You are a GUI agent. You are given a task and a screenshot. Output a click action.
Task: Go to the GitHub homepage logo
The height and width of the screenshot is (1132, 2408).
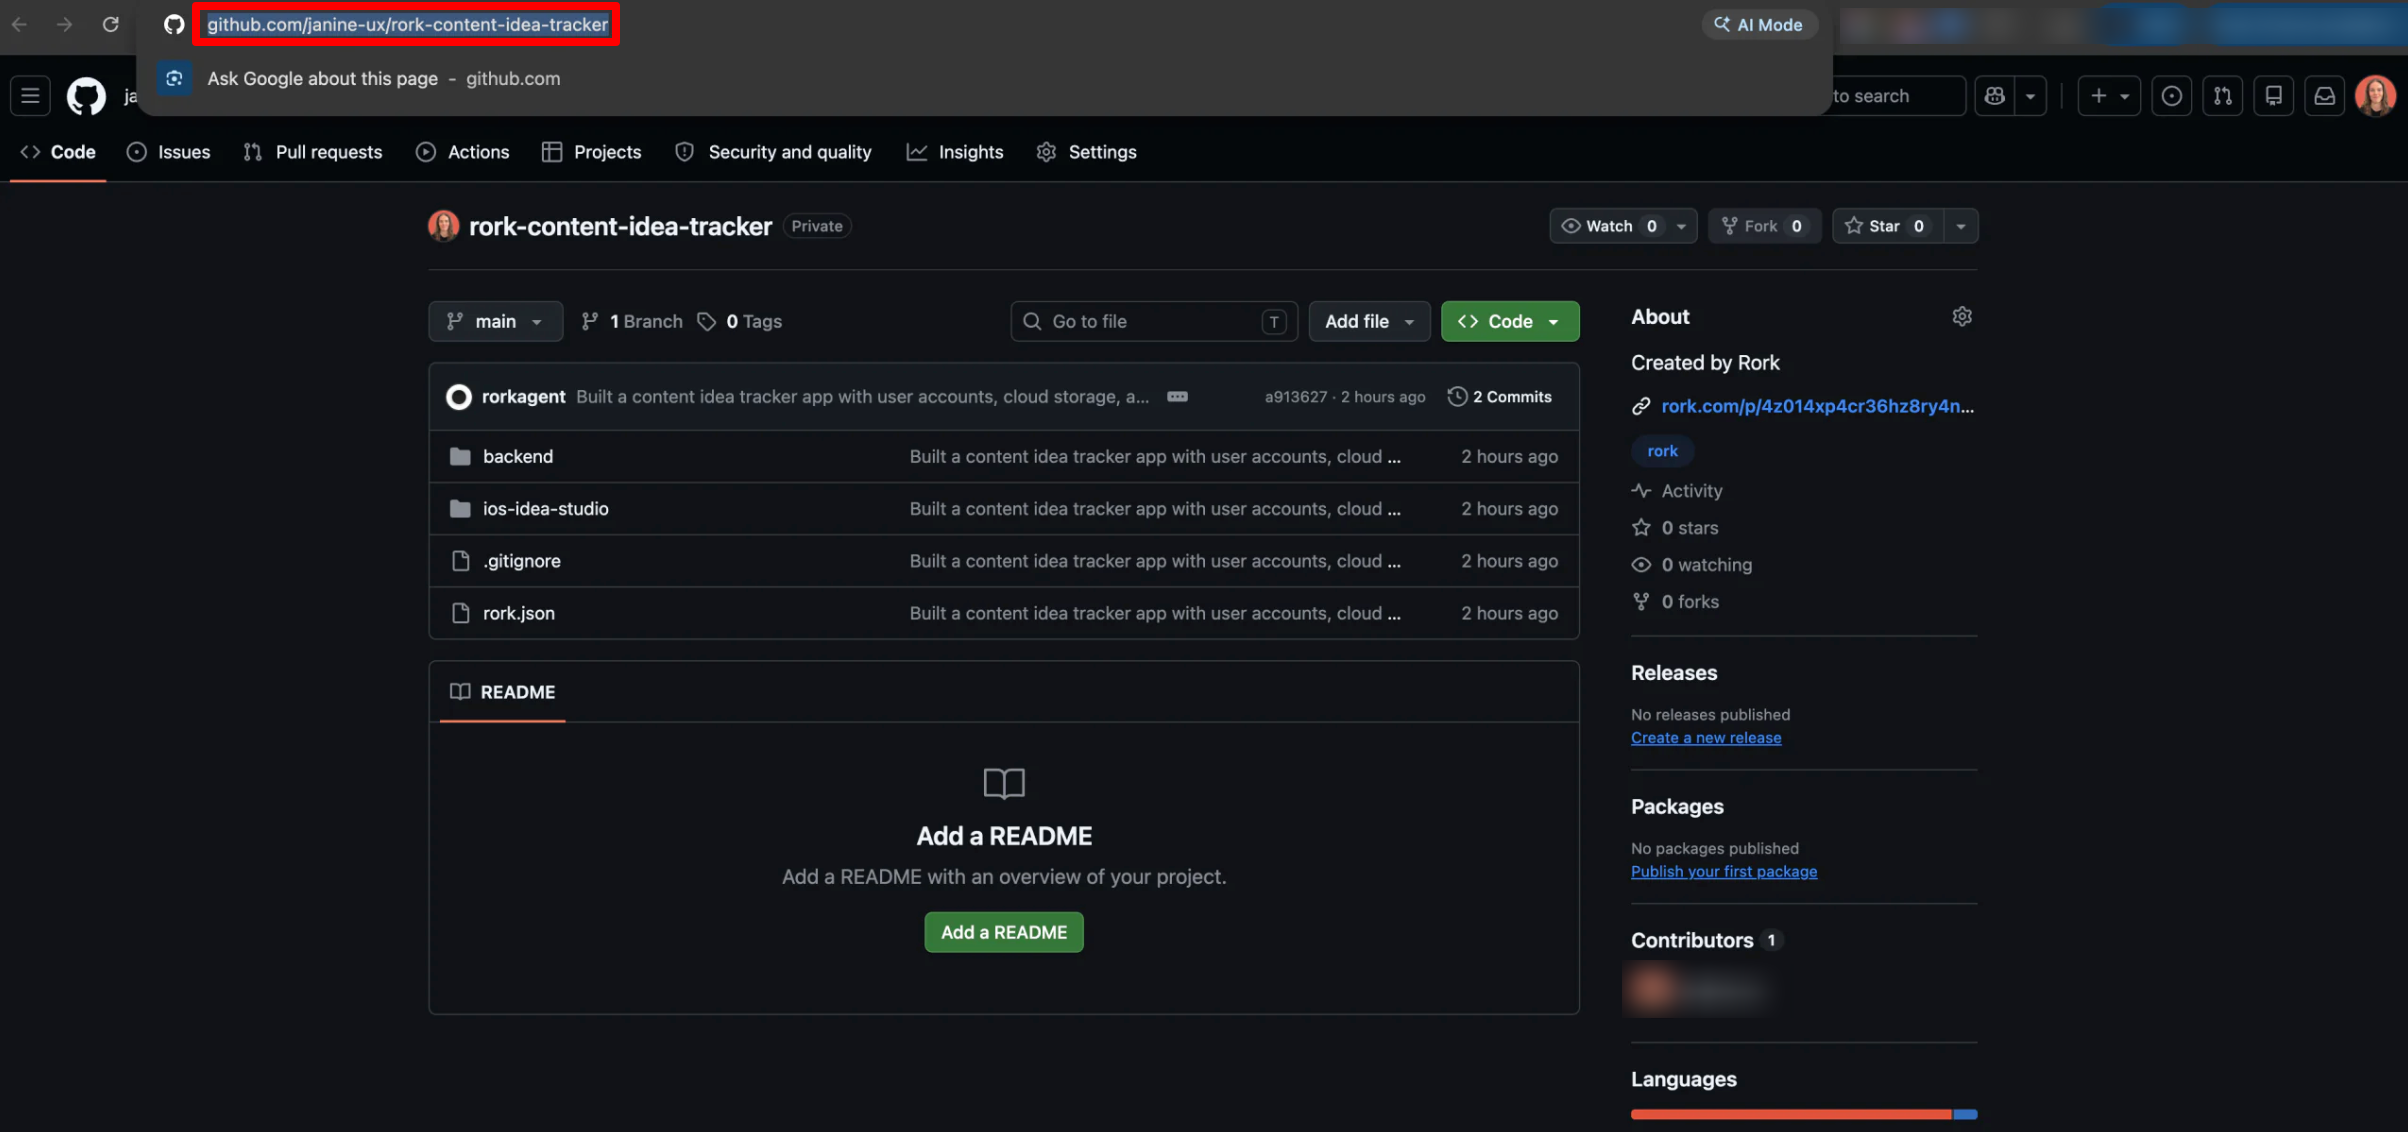[x=86, y=96]
